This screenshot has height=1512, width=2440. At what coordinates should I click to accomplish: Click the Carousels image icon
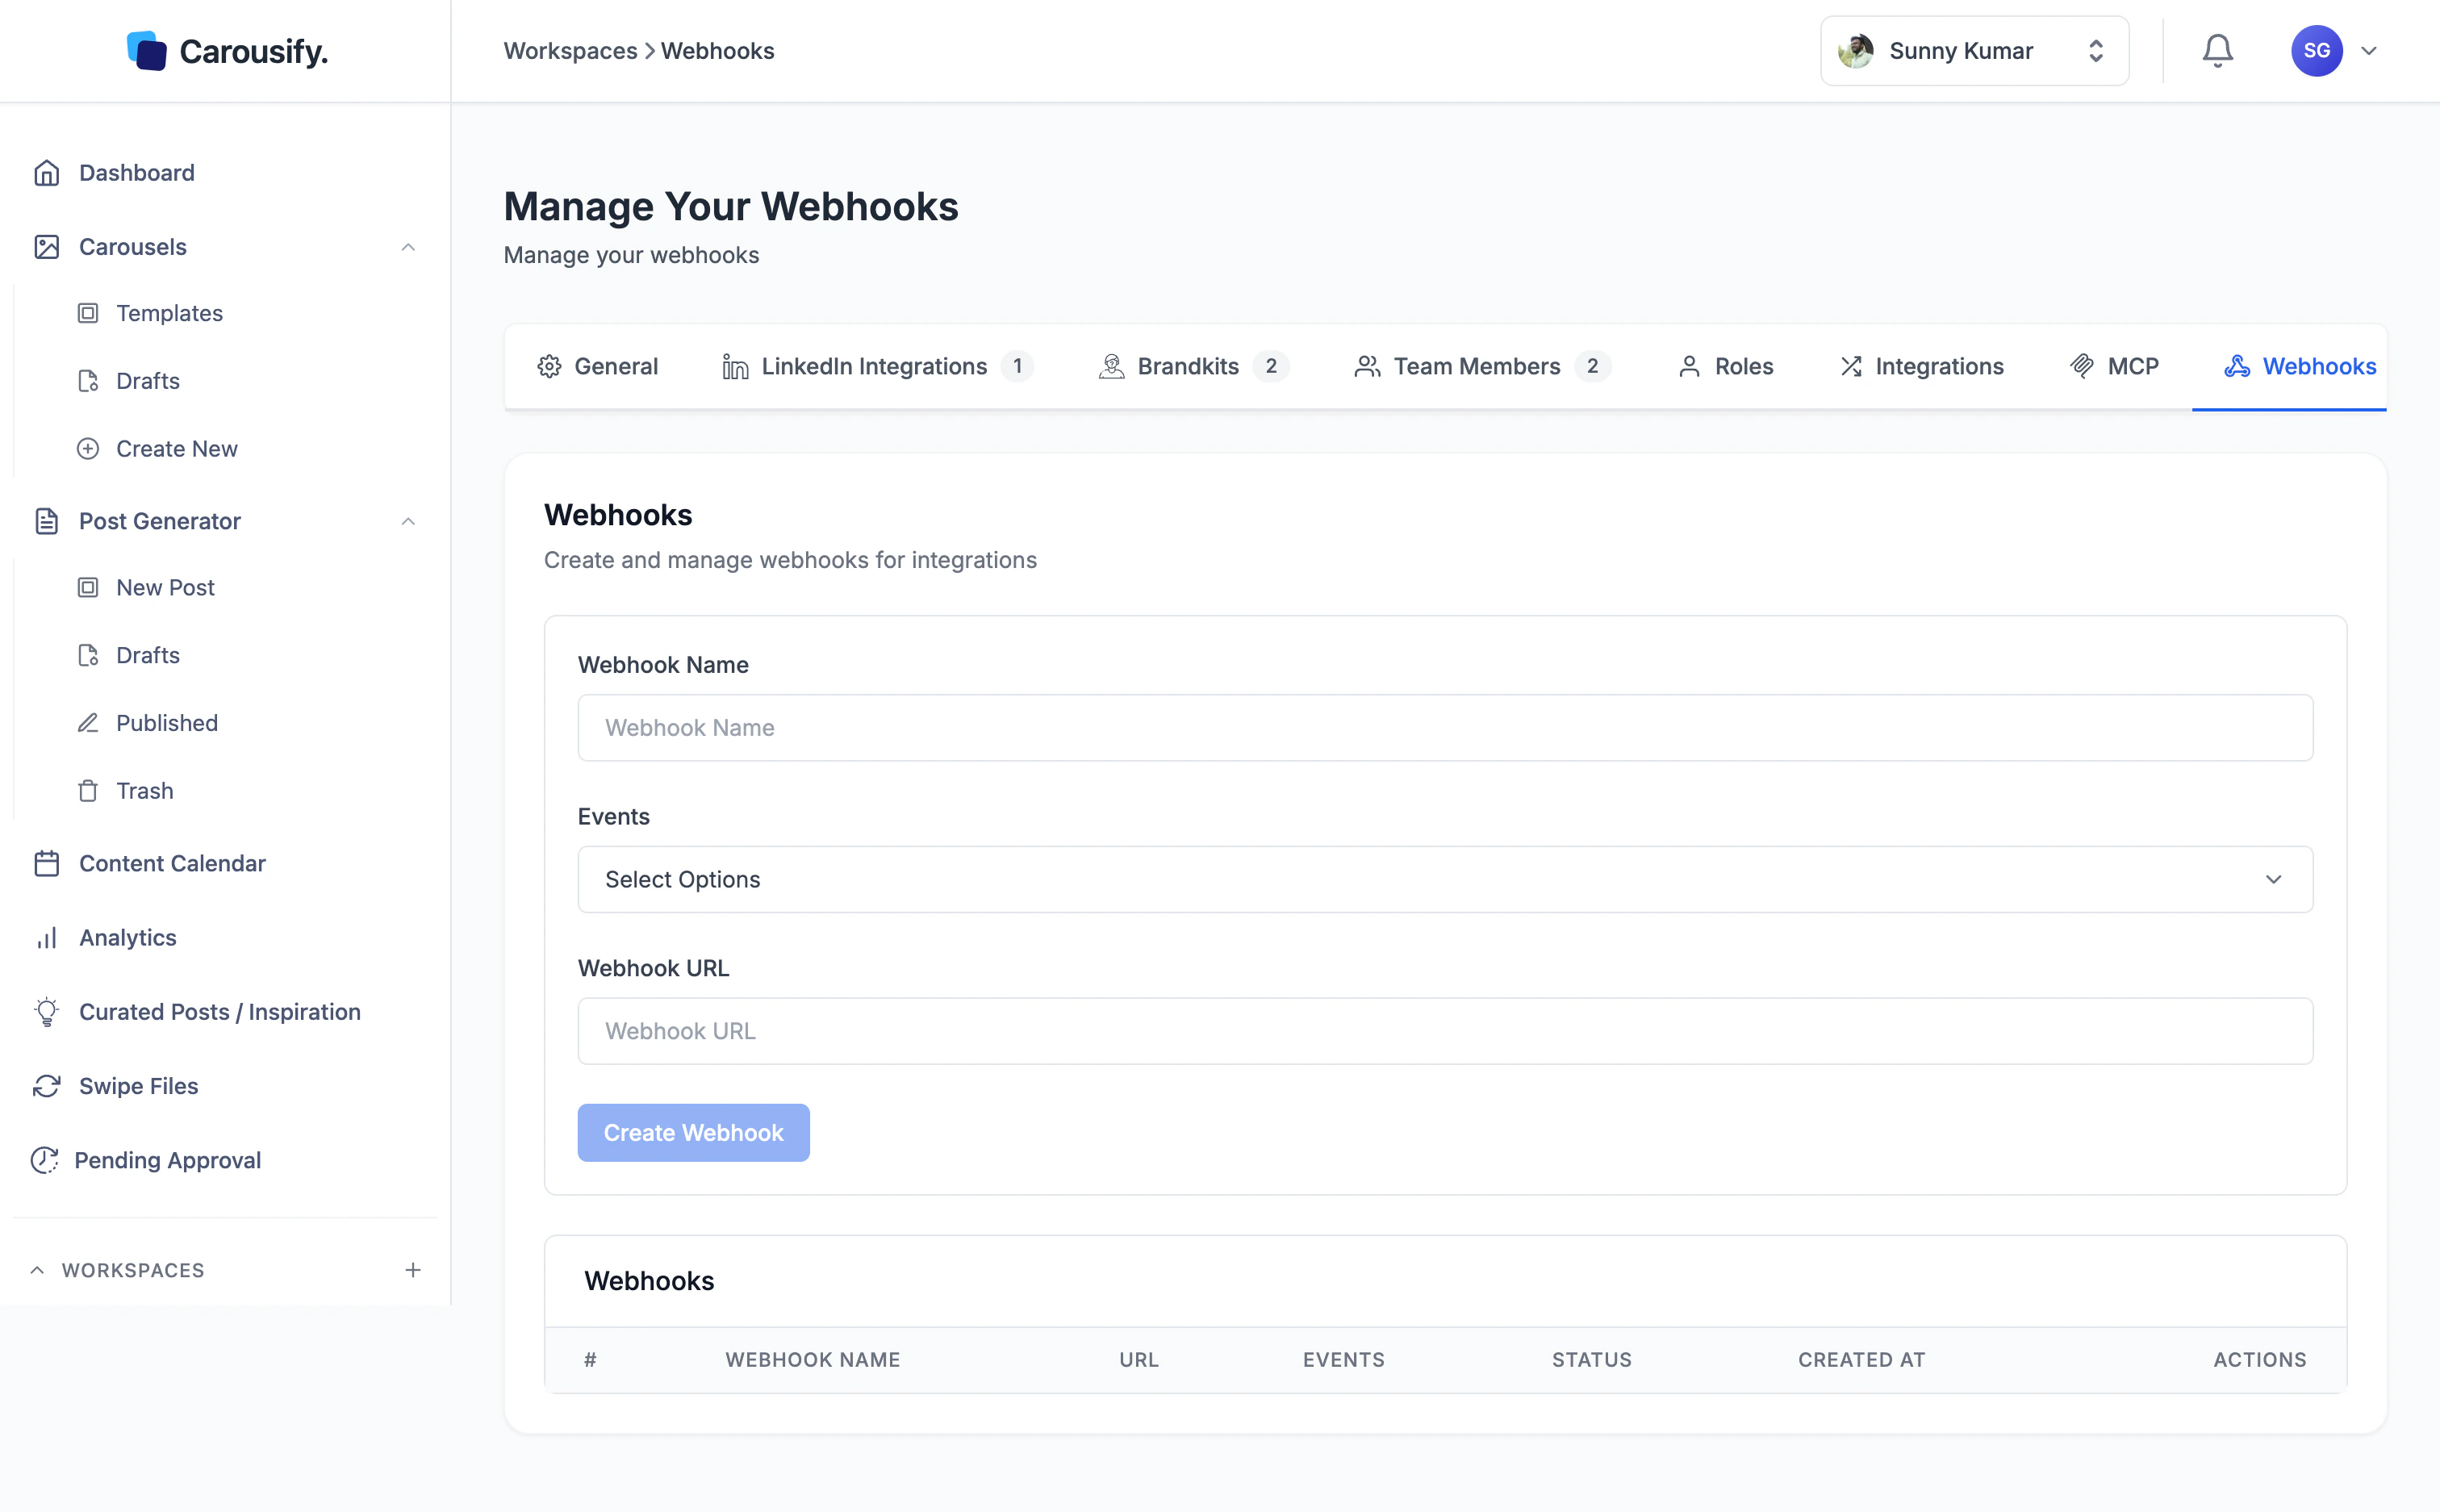[47, 247]
